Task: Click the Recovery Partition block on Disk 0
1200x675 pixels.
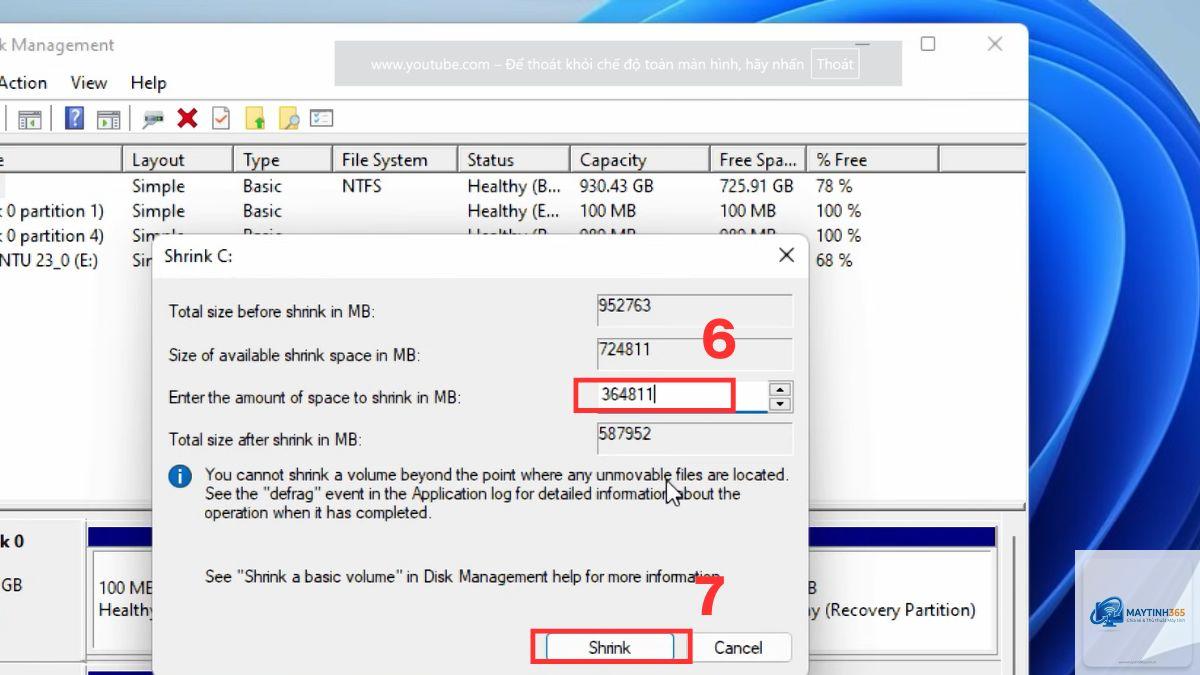Action: pos(901,598)
